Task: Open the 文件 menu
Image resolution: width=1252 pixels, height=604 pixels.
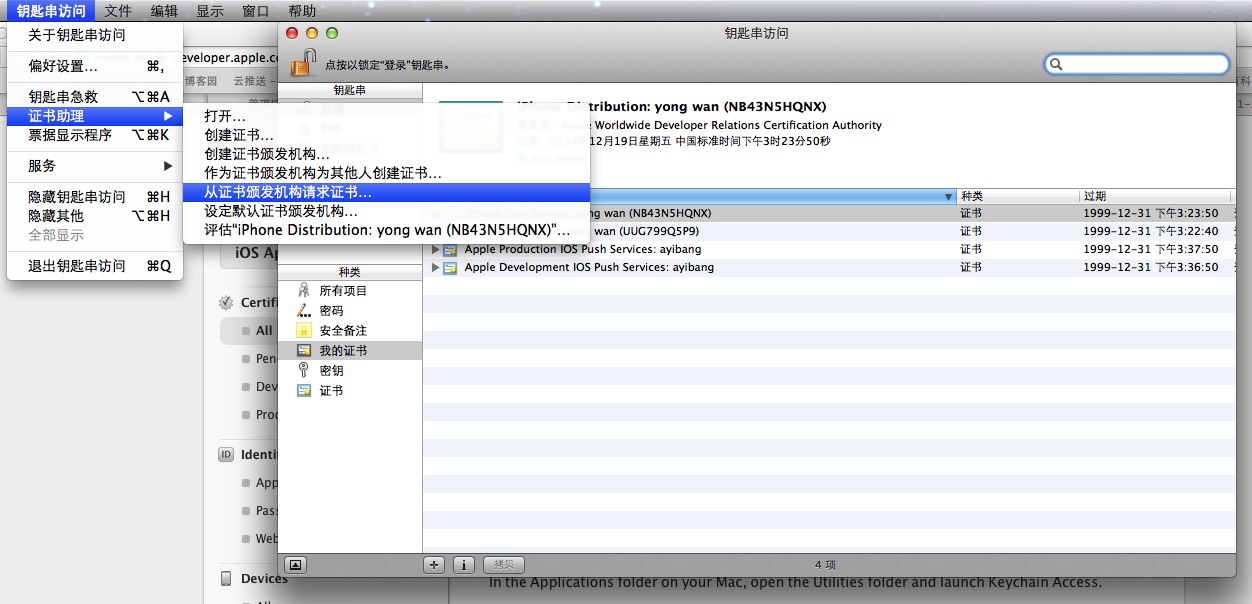Action: tap(118, 11)
